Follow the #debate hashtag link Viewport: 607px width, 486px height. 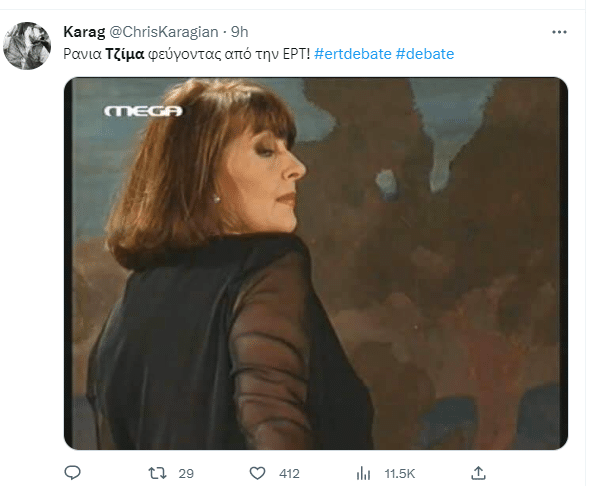tap(425, 54)
